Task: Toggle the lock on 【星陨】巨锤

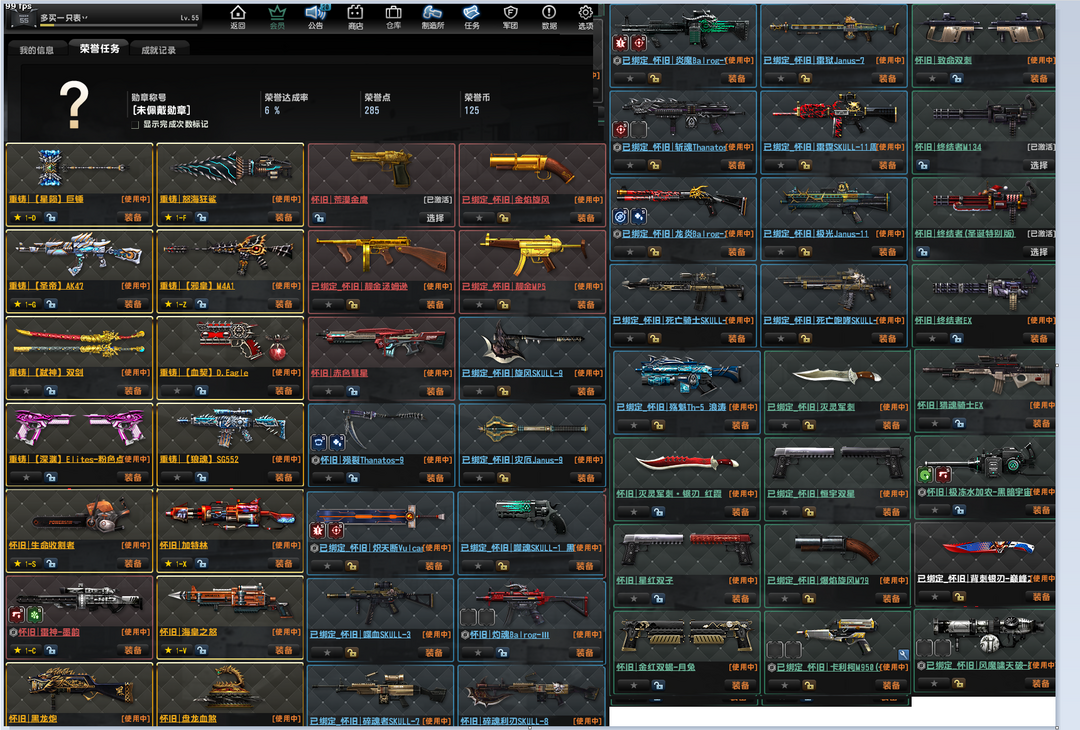Action: click(49, 217)
